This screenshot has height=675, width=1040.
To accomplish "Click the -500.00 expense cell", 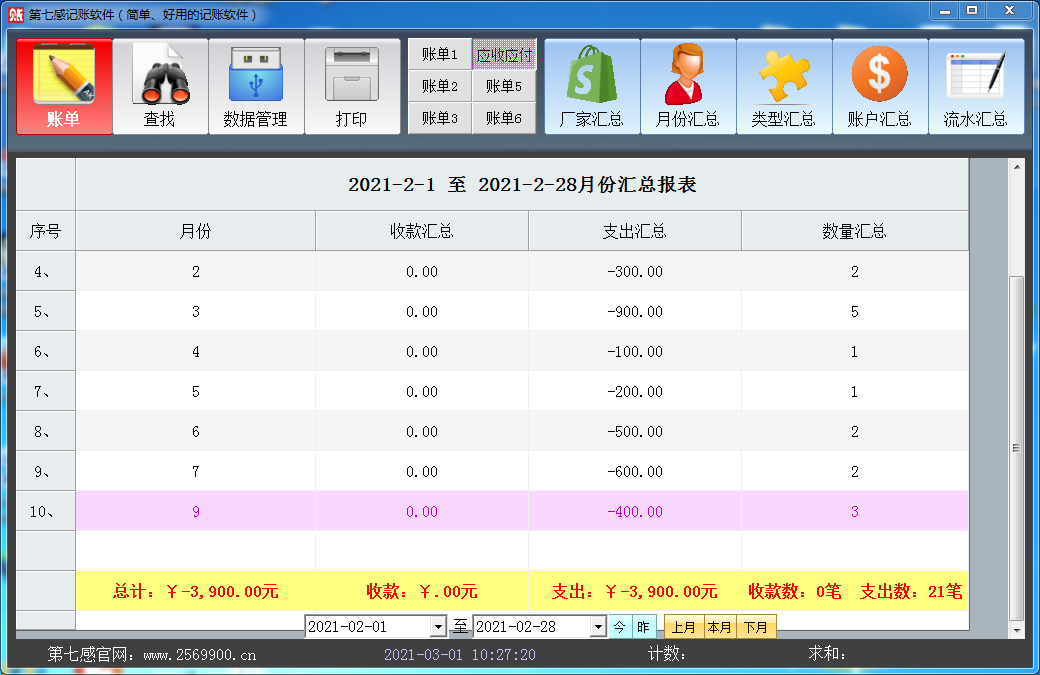I will 635,431.
